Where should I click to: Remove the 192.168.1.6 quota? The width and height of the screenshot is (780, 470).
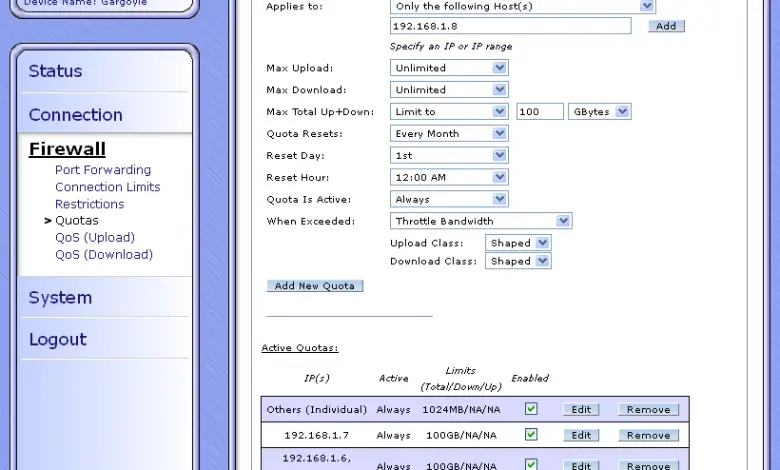pos(648,466)
